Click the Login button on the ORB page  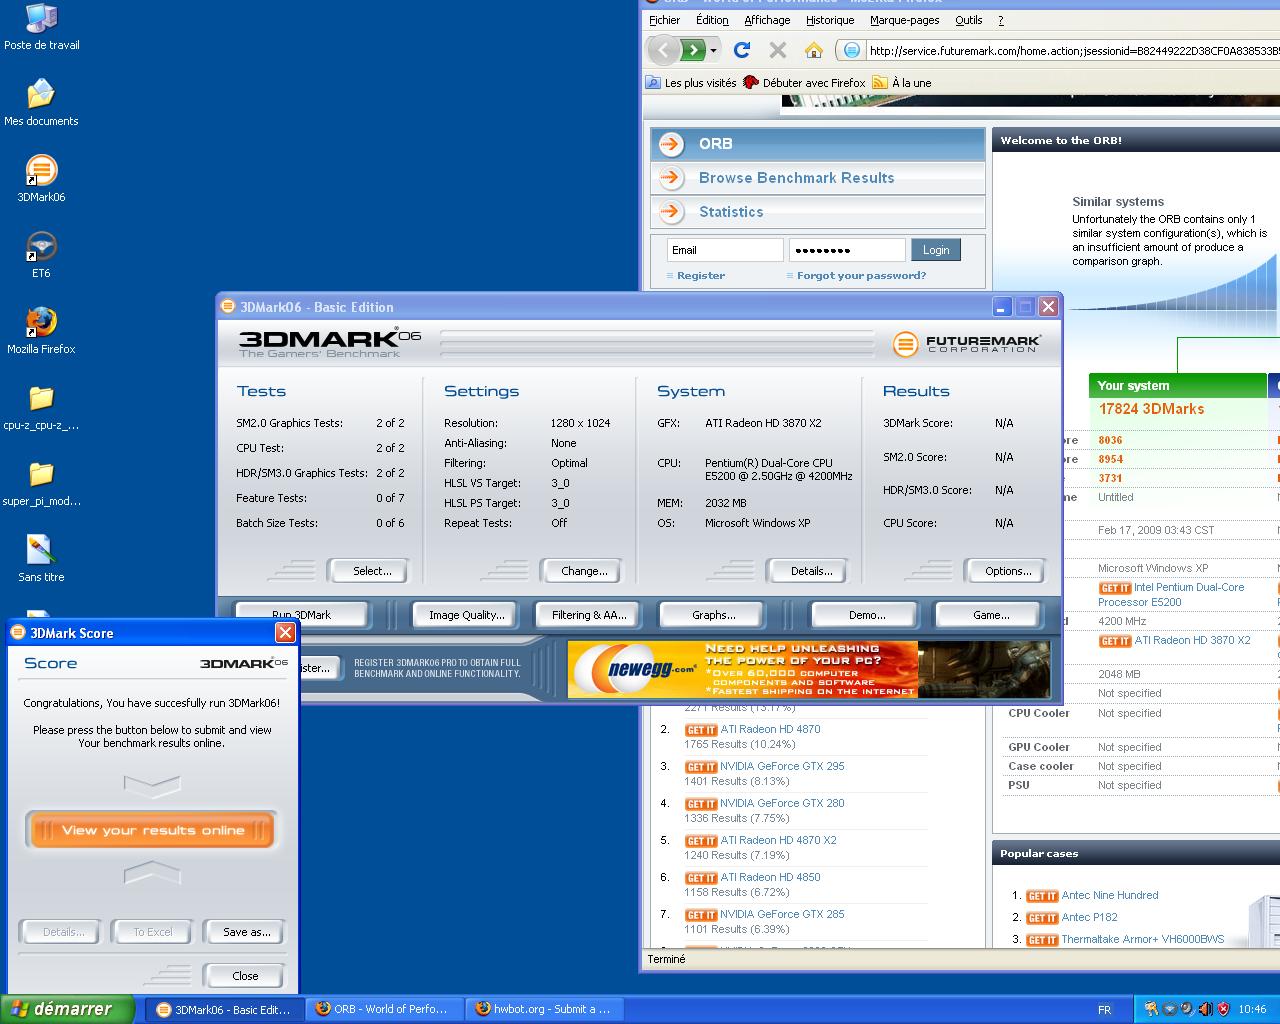tap(936, 250)
